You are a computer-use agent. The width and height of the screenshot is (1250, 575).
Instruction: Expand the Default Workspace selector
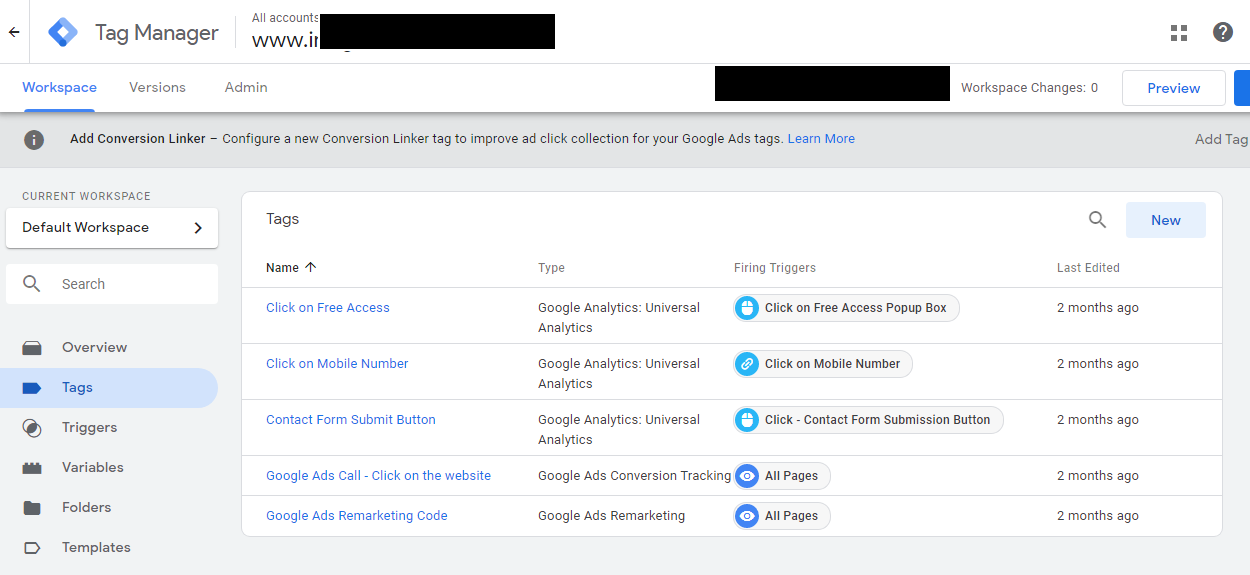pyautogui.click(x=112, y=228)
